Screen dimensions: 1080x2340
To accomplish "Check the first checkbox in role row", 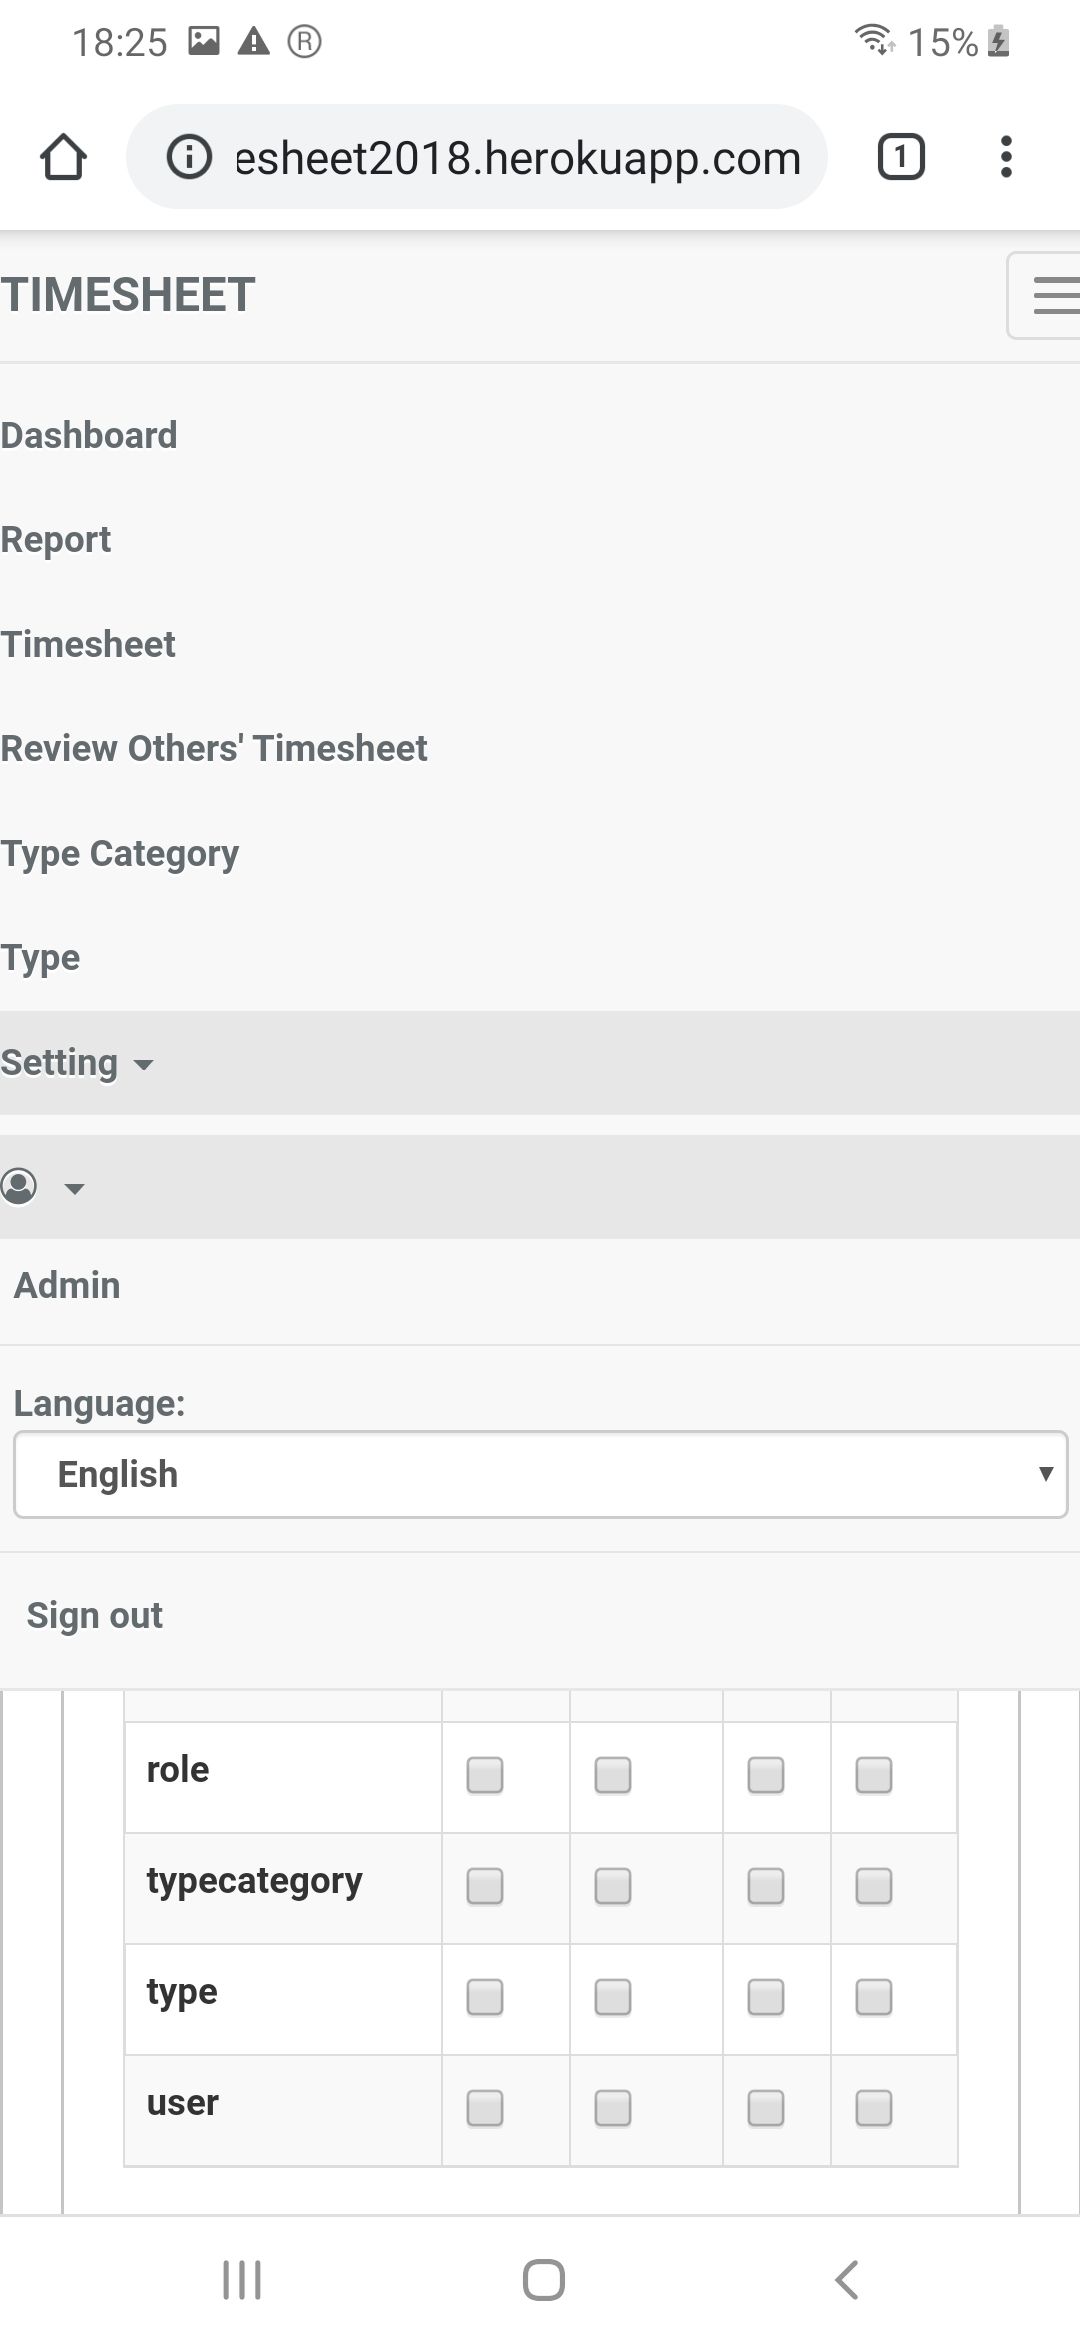I will pos(485,1775).
